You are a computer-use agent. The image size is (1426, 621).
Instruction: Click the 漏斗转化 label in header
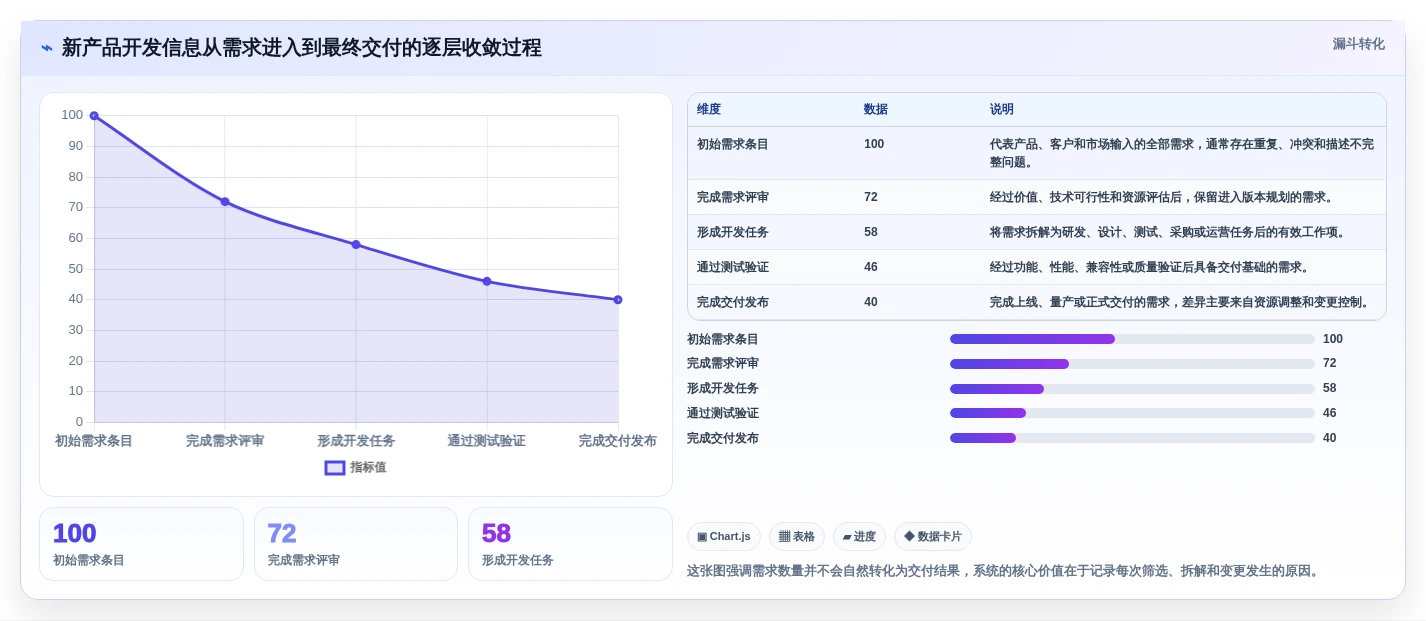pyautogui.click(x=1358, y=44)
